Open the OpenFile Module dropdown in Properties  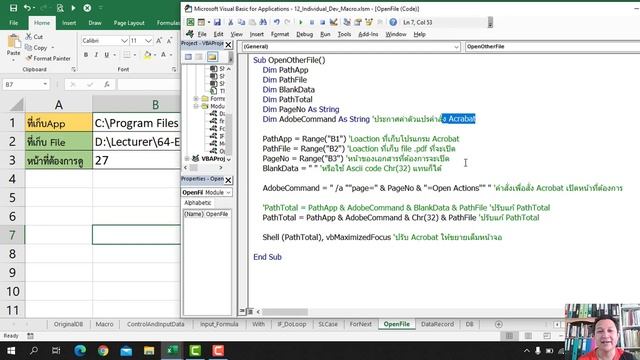(228, 192)
